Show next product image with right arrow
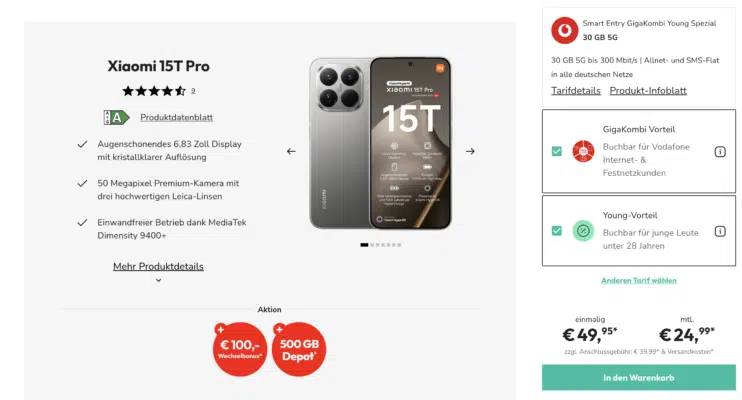 (x=470, y=151)
